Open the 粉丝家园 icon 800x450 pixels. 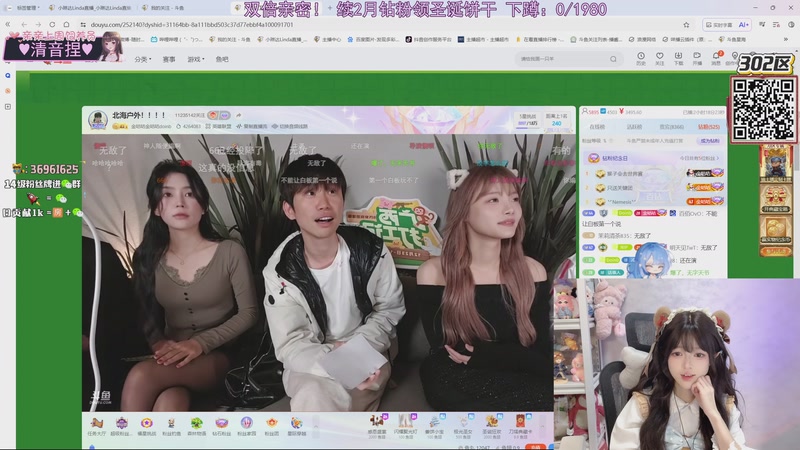(x=246, y=426)
